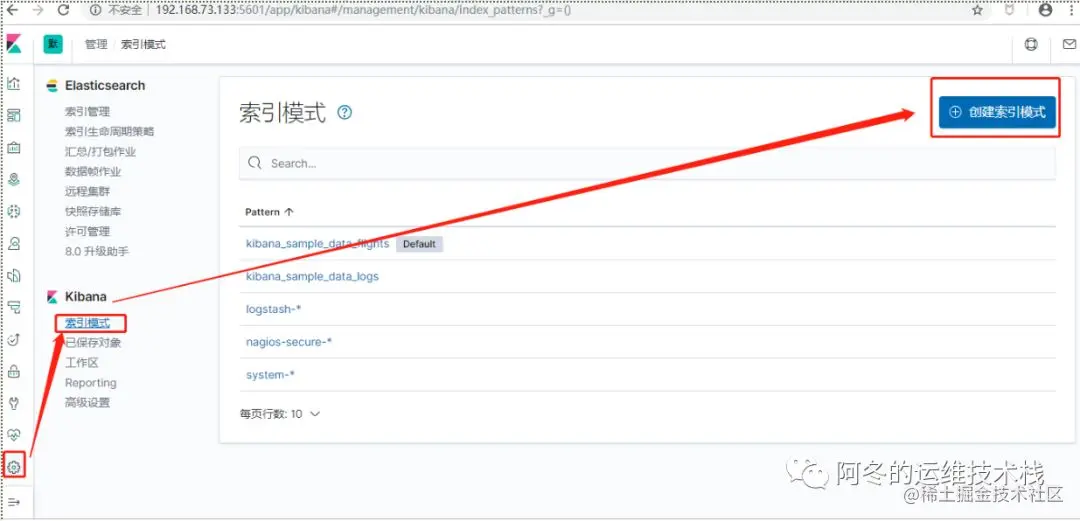Sort the list by the Pattern column header
The height and width of the screenshot is (521, 1080).
(269, 212)
